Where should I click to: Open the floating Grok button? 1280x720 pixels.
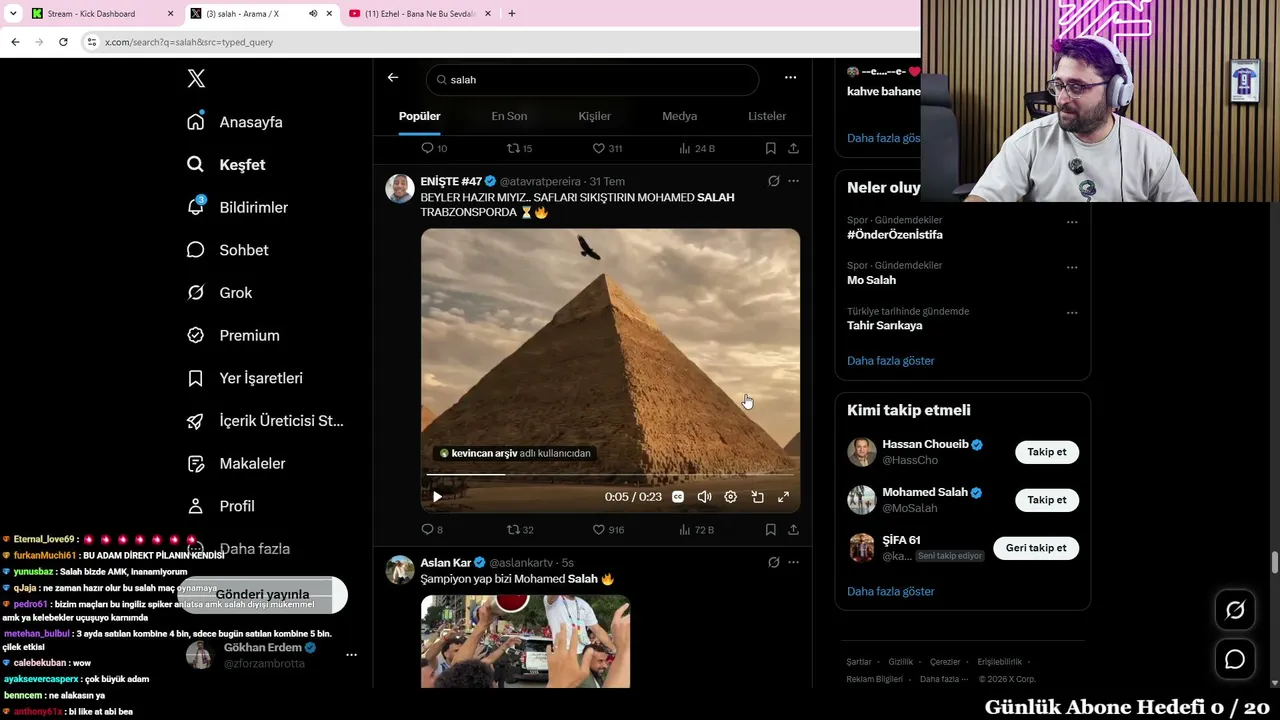(x=1235, y=610)
